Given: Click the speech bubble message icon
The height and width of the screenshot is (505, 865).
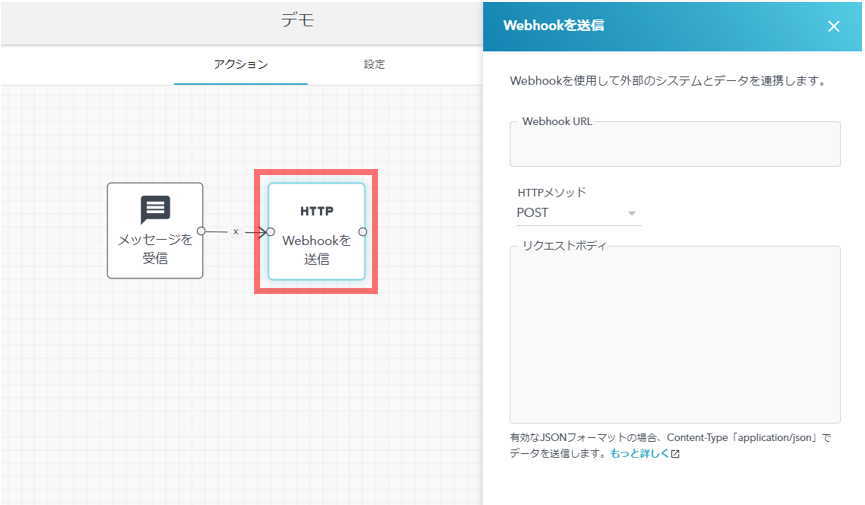Looking at the screenshot, I should pos(155,210).
